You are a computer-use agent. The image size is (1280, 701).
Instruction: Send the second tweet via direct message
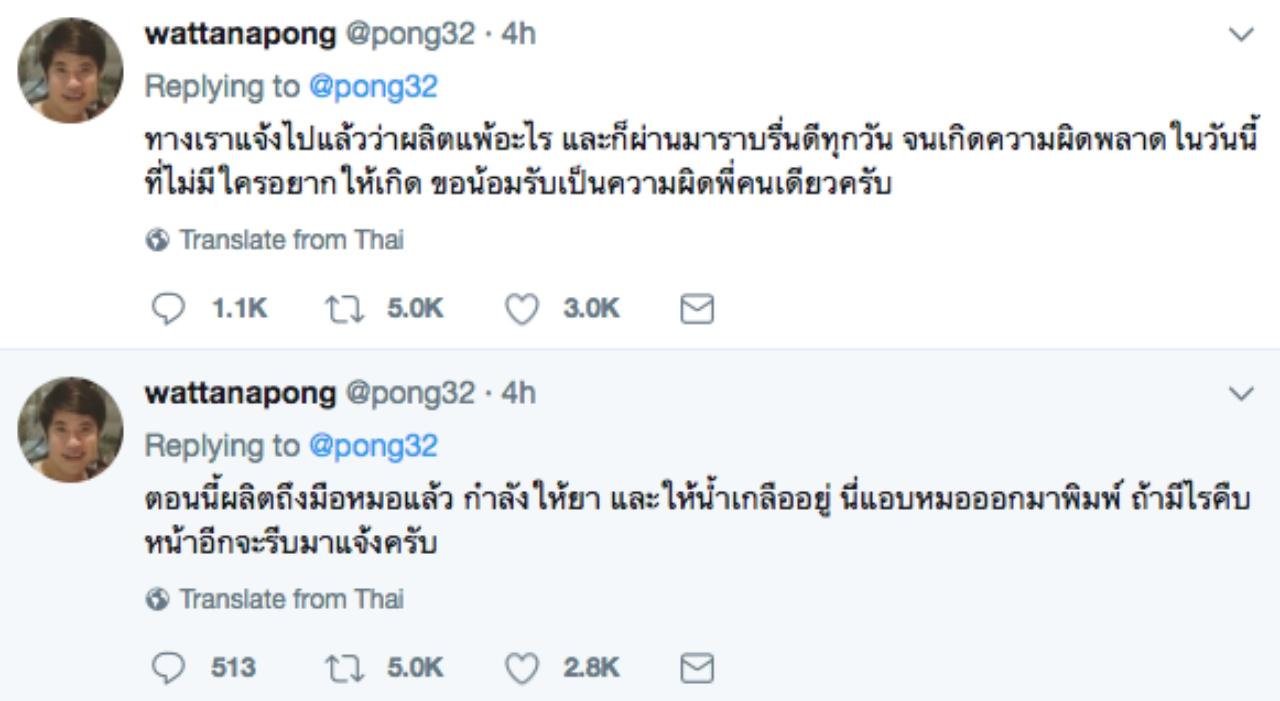tap(696, 667)
